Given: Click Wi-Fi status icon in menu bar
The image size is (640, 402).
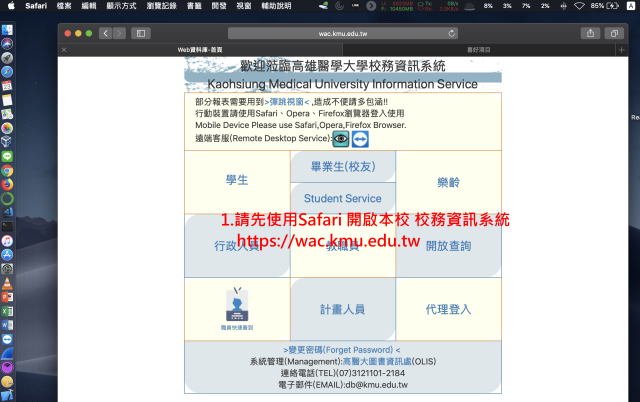Looking at the screenshot, I should pos(579,6).
